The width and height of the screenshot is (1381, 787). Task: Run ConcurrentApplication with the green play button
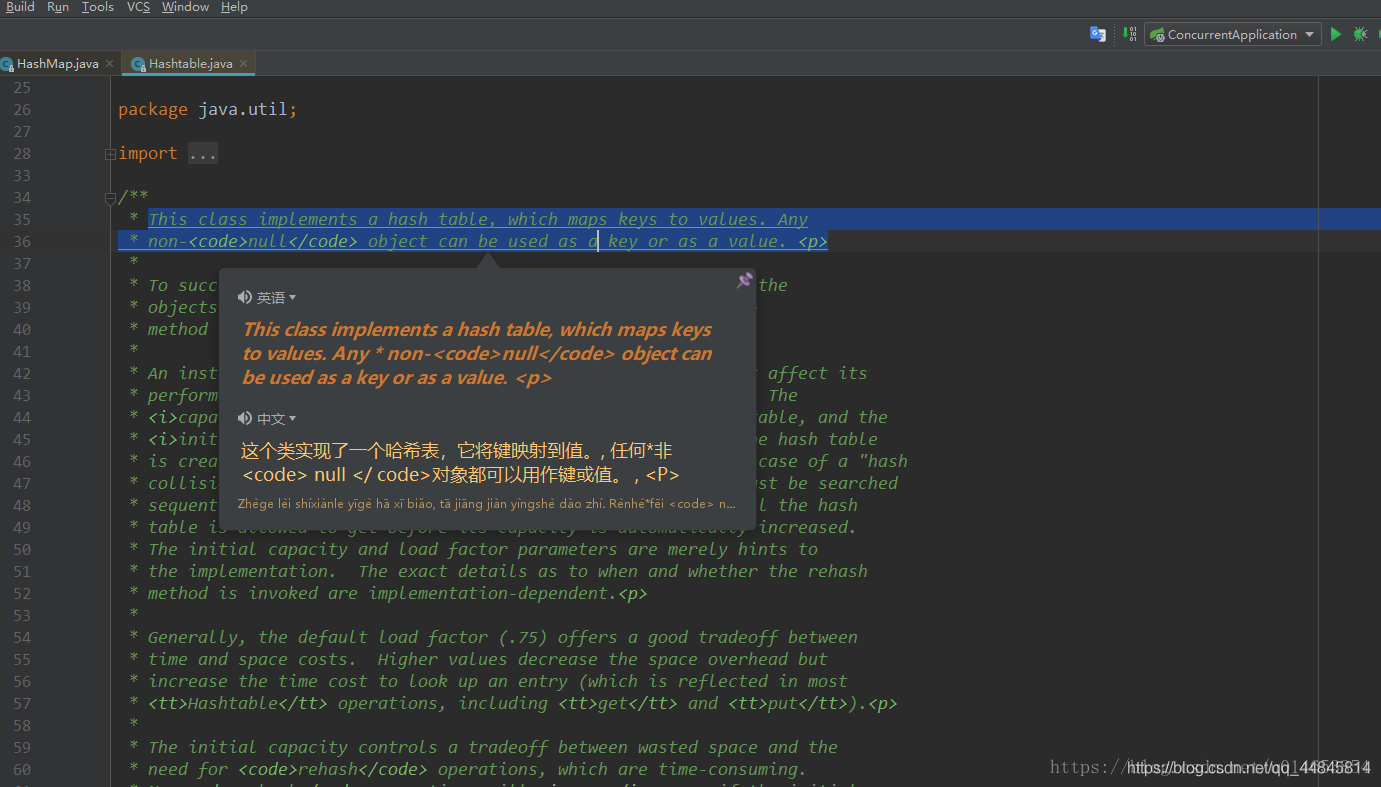tap(1335, 34)
